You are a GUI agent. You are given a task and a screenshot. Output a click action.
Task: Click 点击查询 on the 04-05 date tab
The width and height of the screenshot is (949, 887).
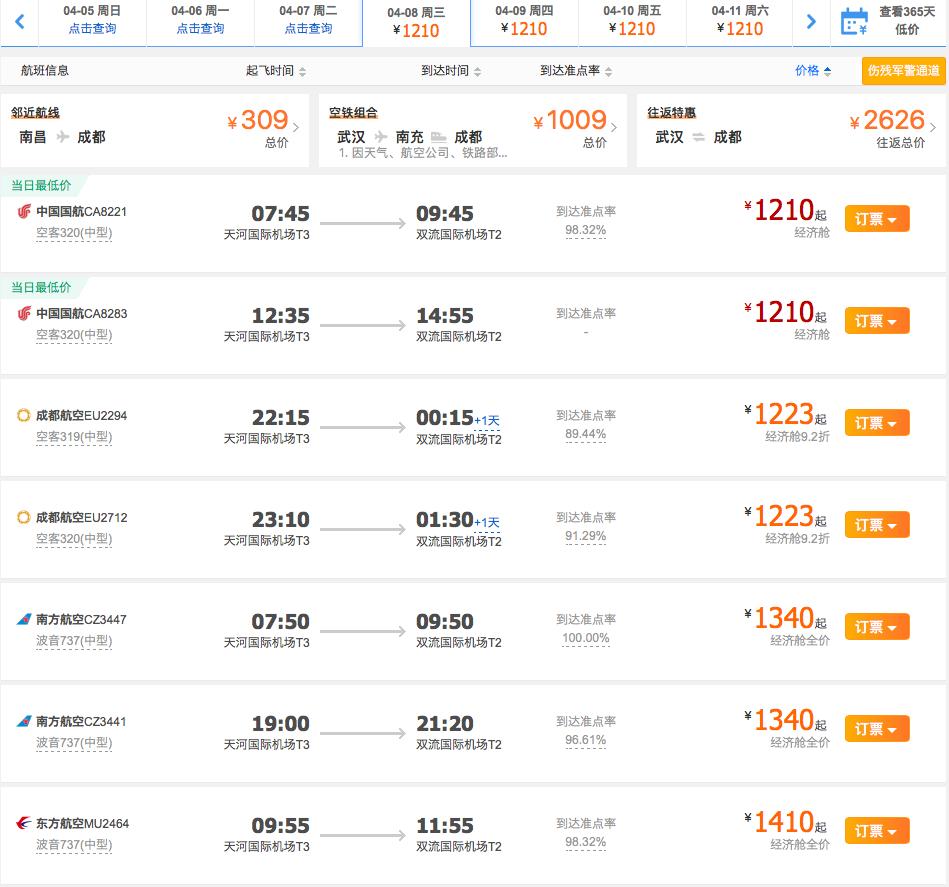click(93, 26)
